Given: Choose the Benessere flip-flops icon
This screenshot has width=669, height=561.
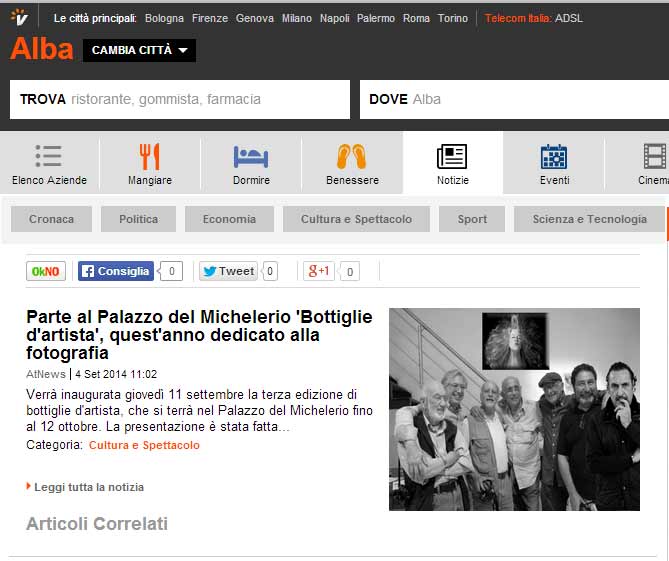Looking at the screenshot, I should pyautogui.click(x=352, y=157).
